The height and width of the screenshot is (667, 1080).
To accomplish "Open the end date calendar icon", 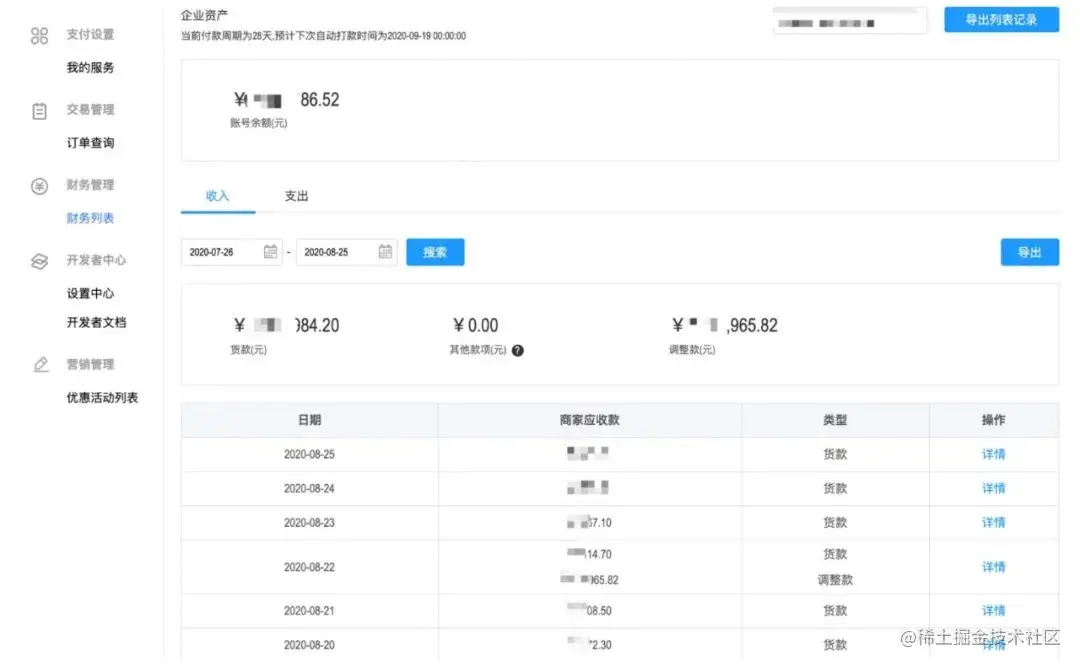I will click(385, 252).
